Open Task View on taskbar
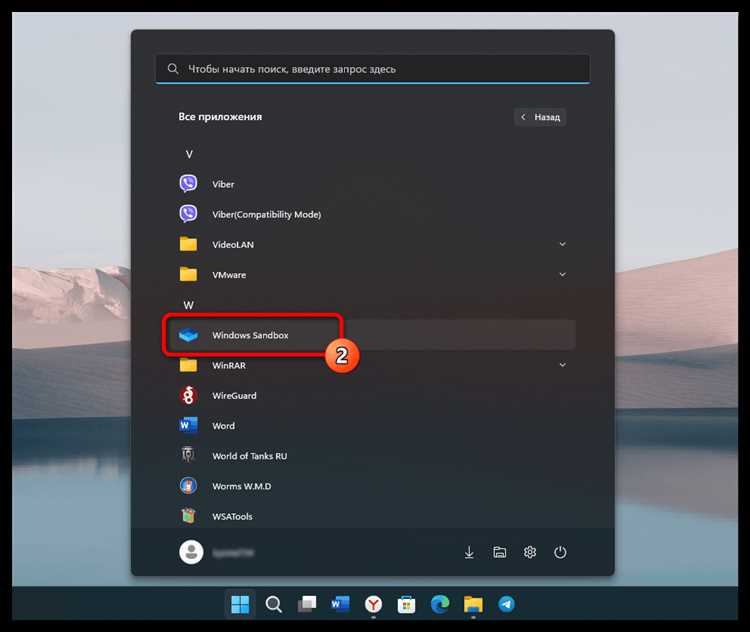The width and height of the screenshot is (750, 632). [x=307, y=604]
